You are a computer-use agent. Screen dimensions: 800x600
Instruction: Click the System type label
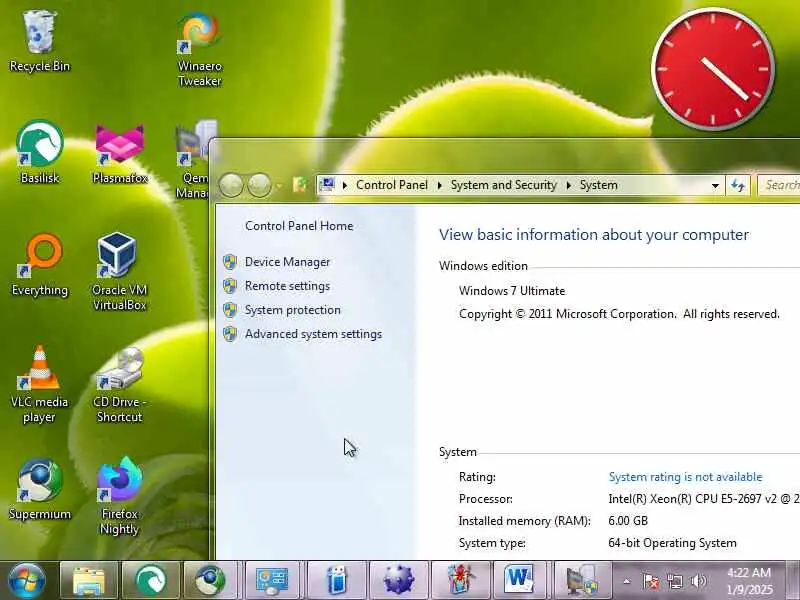(492, 543)
